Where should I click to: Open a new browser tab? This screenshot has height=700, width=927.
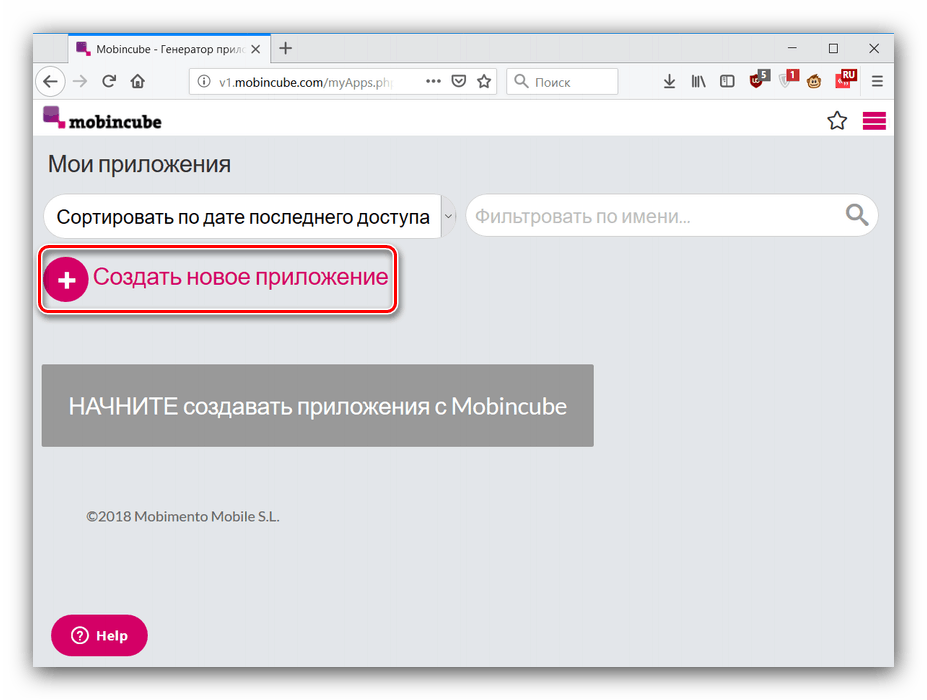[x=286, y=48]
